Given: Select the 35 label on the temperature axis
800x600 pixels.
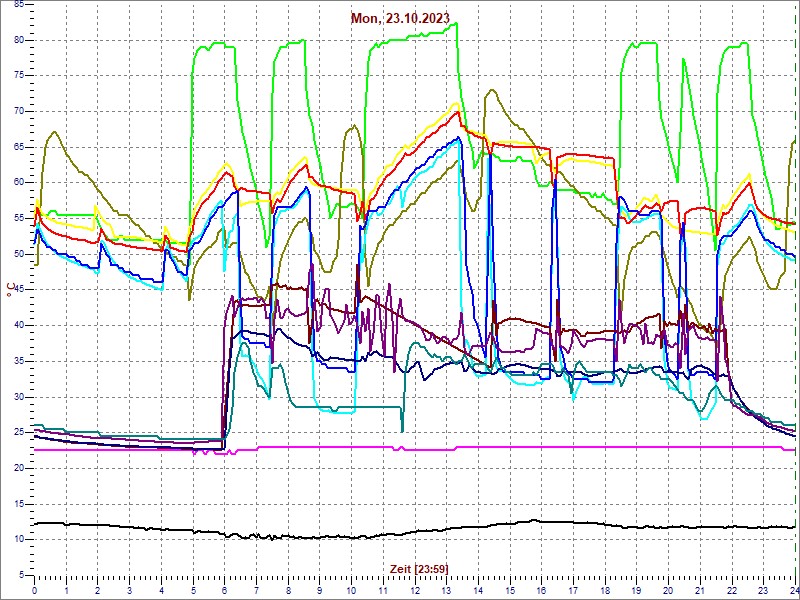Looking at the screenshot, I should pos(19,361).
